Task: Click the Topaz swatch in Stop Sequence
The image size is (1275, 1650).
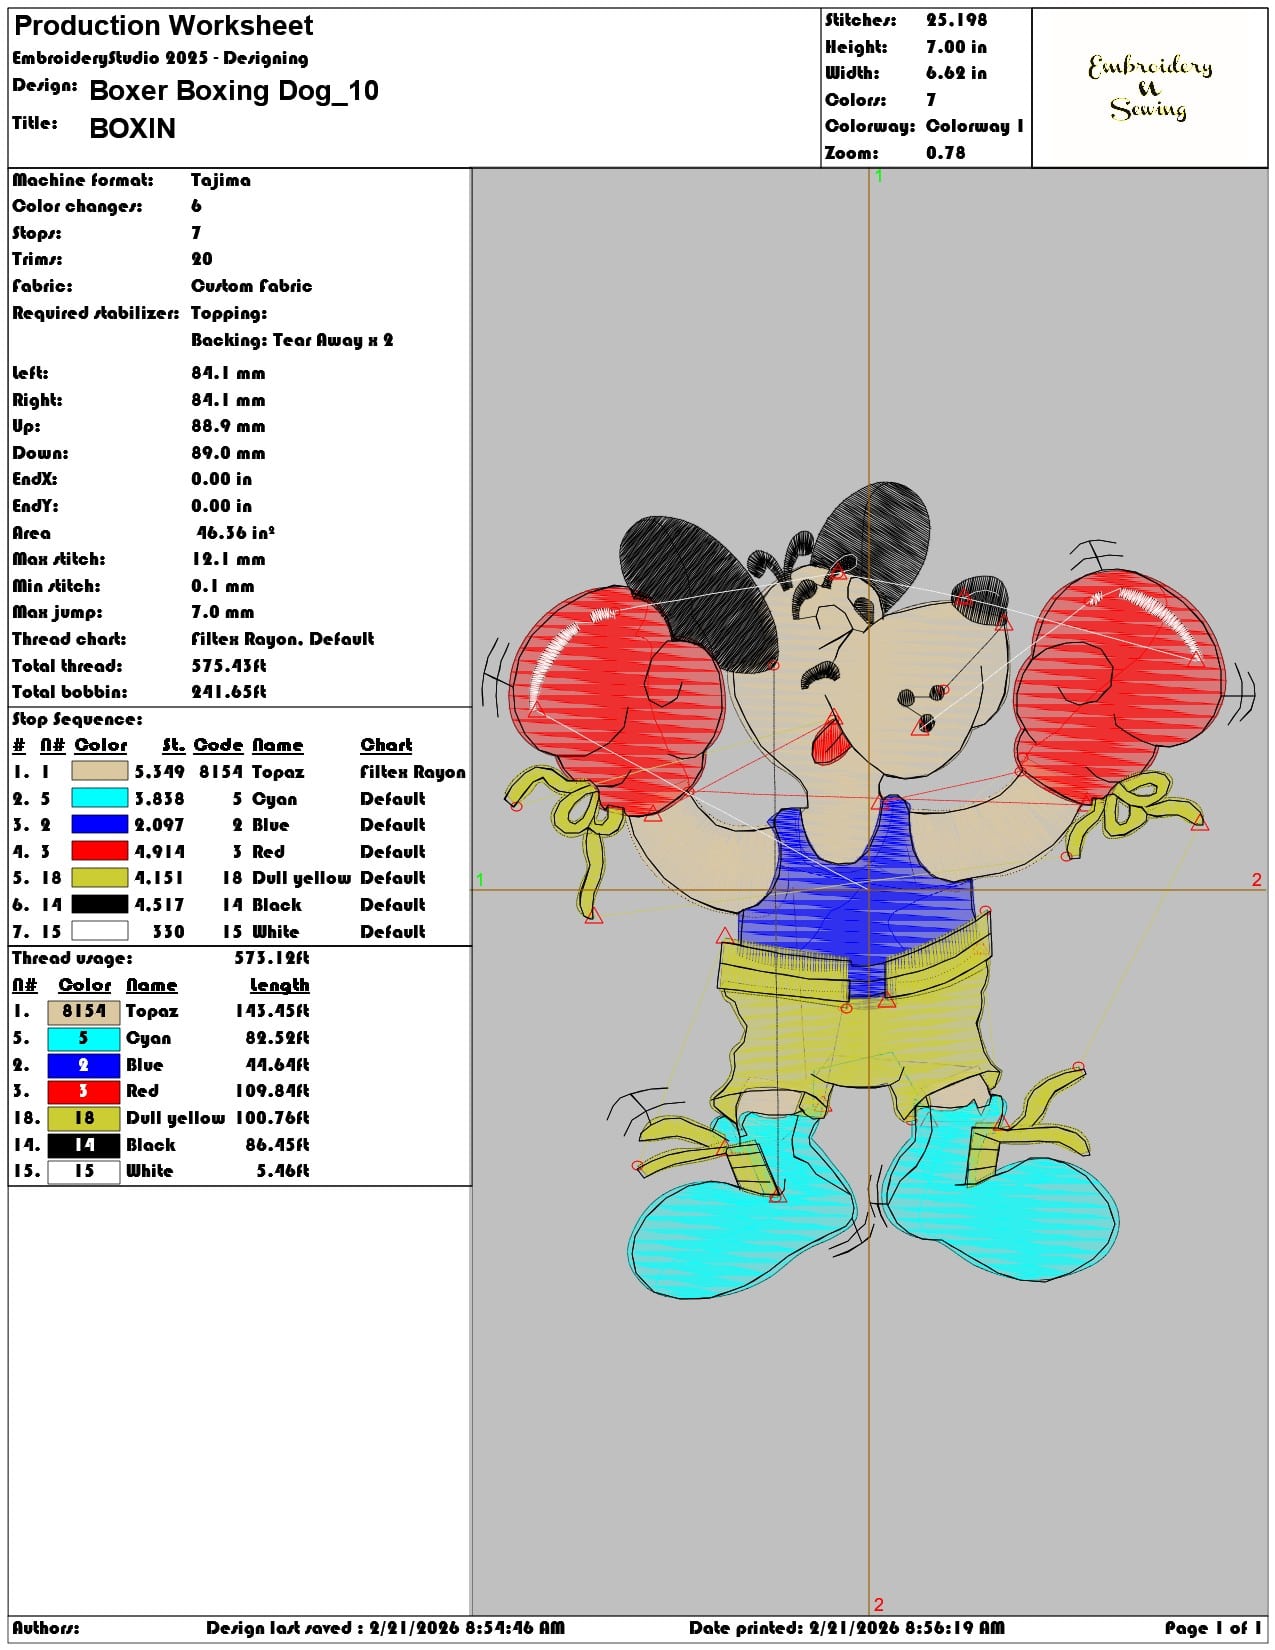Action: [x=99, y=771]
